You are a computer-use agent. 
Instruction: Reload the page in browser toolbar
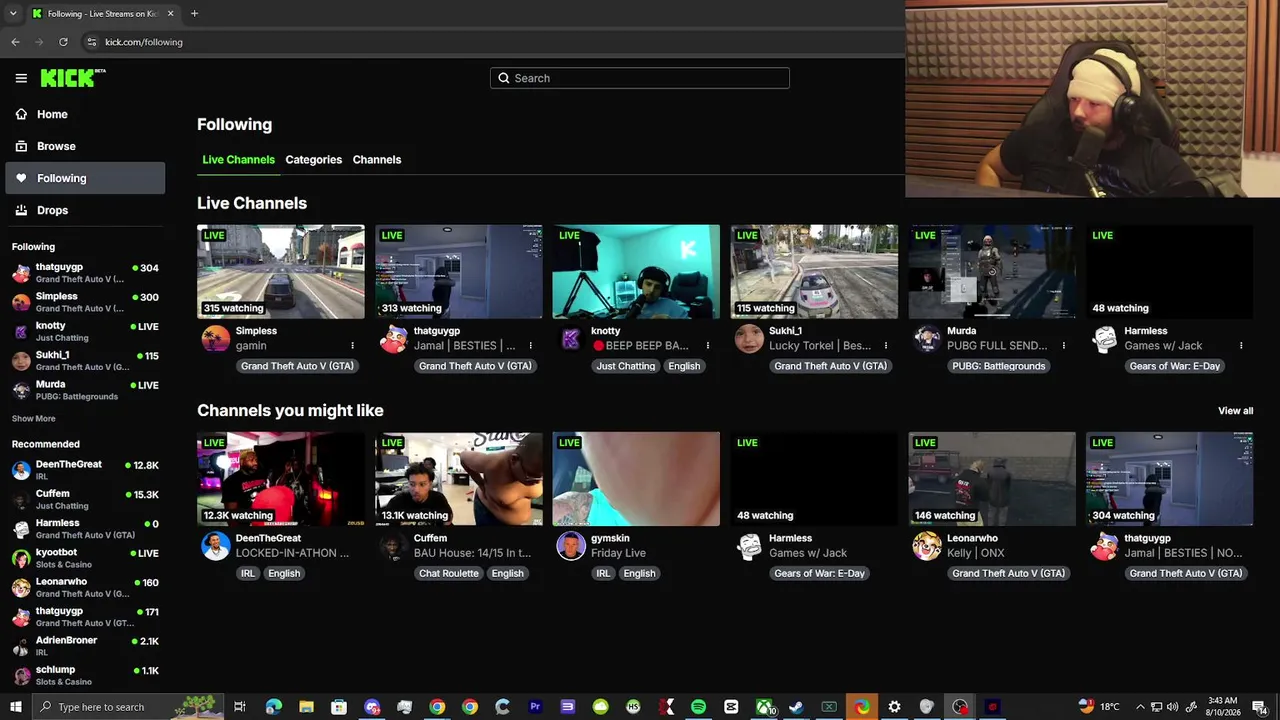point(63,42)
